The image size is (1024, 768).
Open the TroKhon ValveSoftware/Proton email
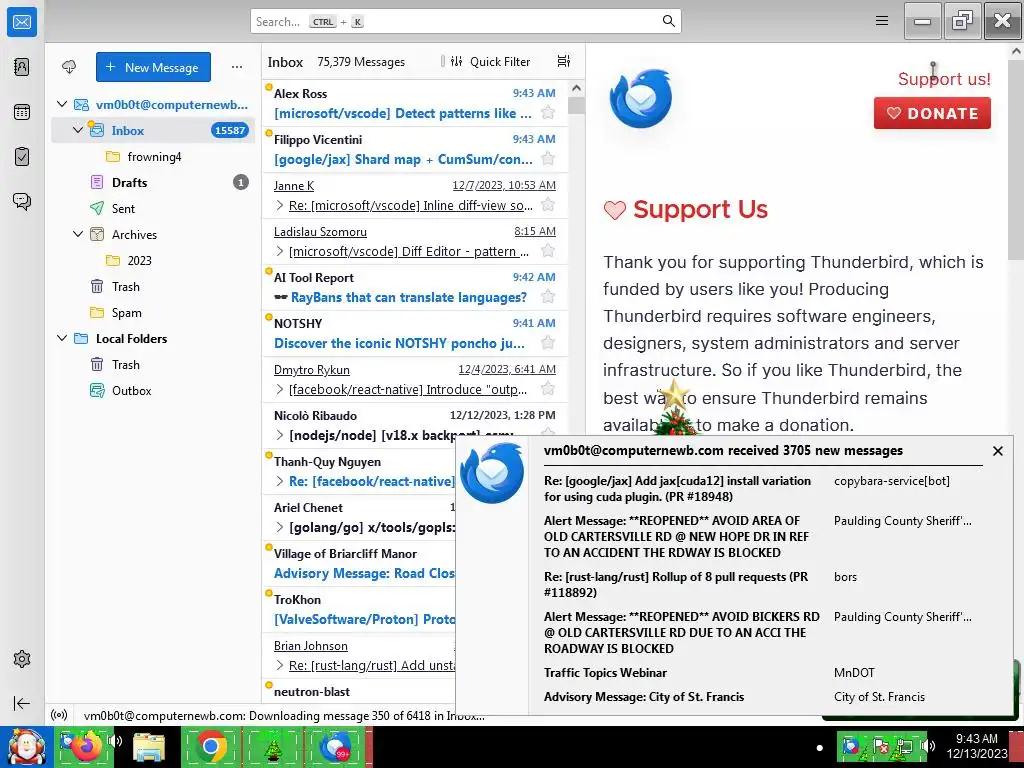click(x=359, y=609)
